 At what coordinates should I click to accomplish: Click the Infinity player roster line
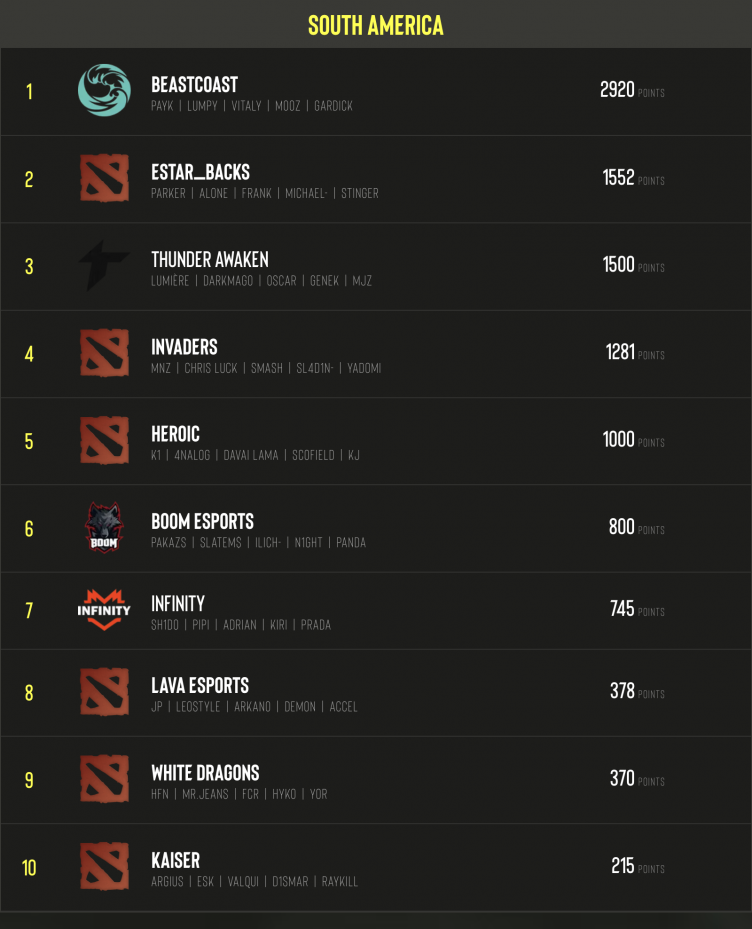point(240,625)
